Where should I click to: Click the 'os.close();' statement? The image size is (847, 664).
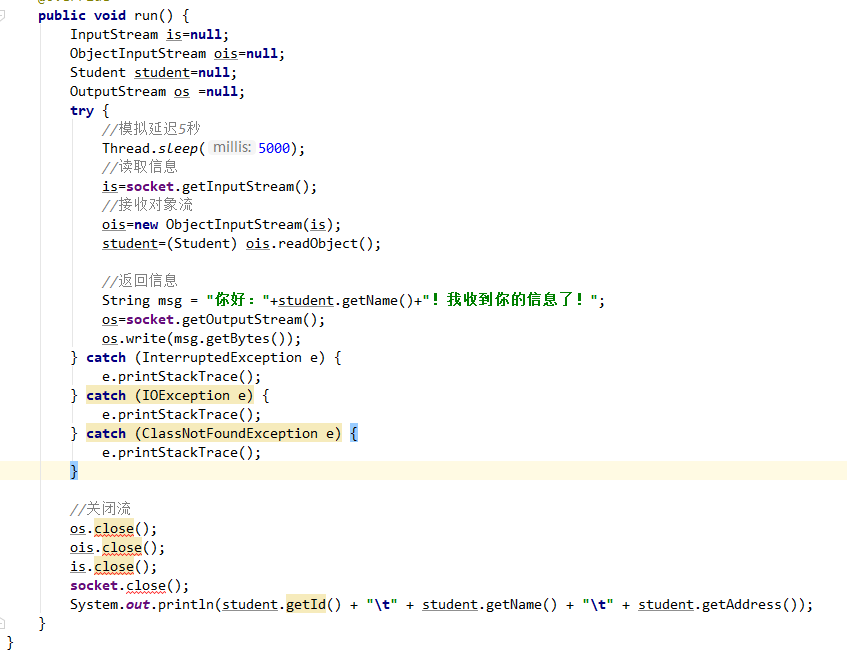(113, 528)
